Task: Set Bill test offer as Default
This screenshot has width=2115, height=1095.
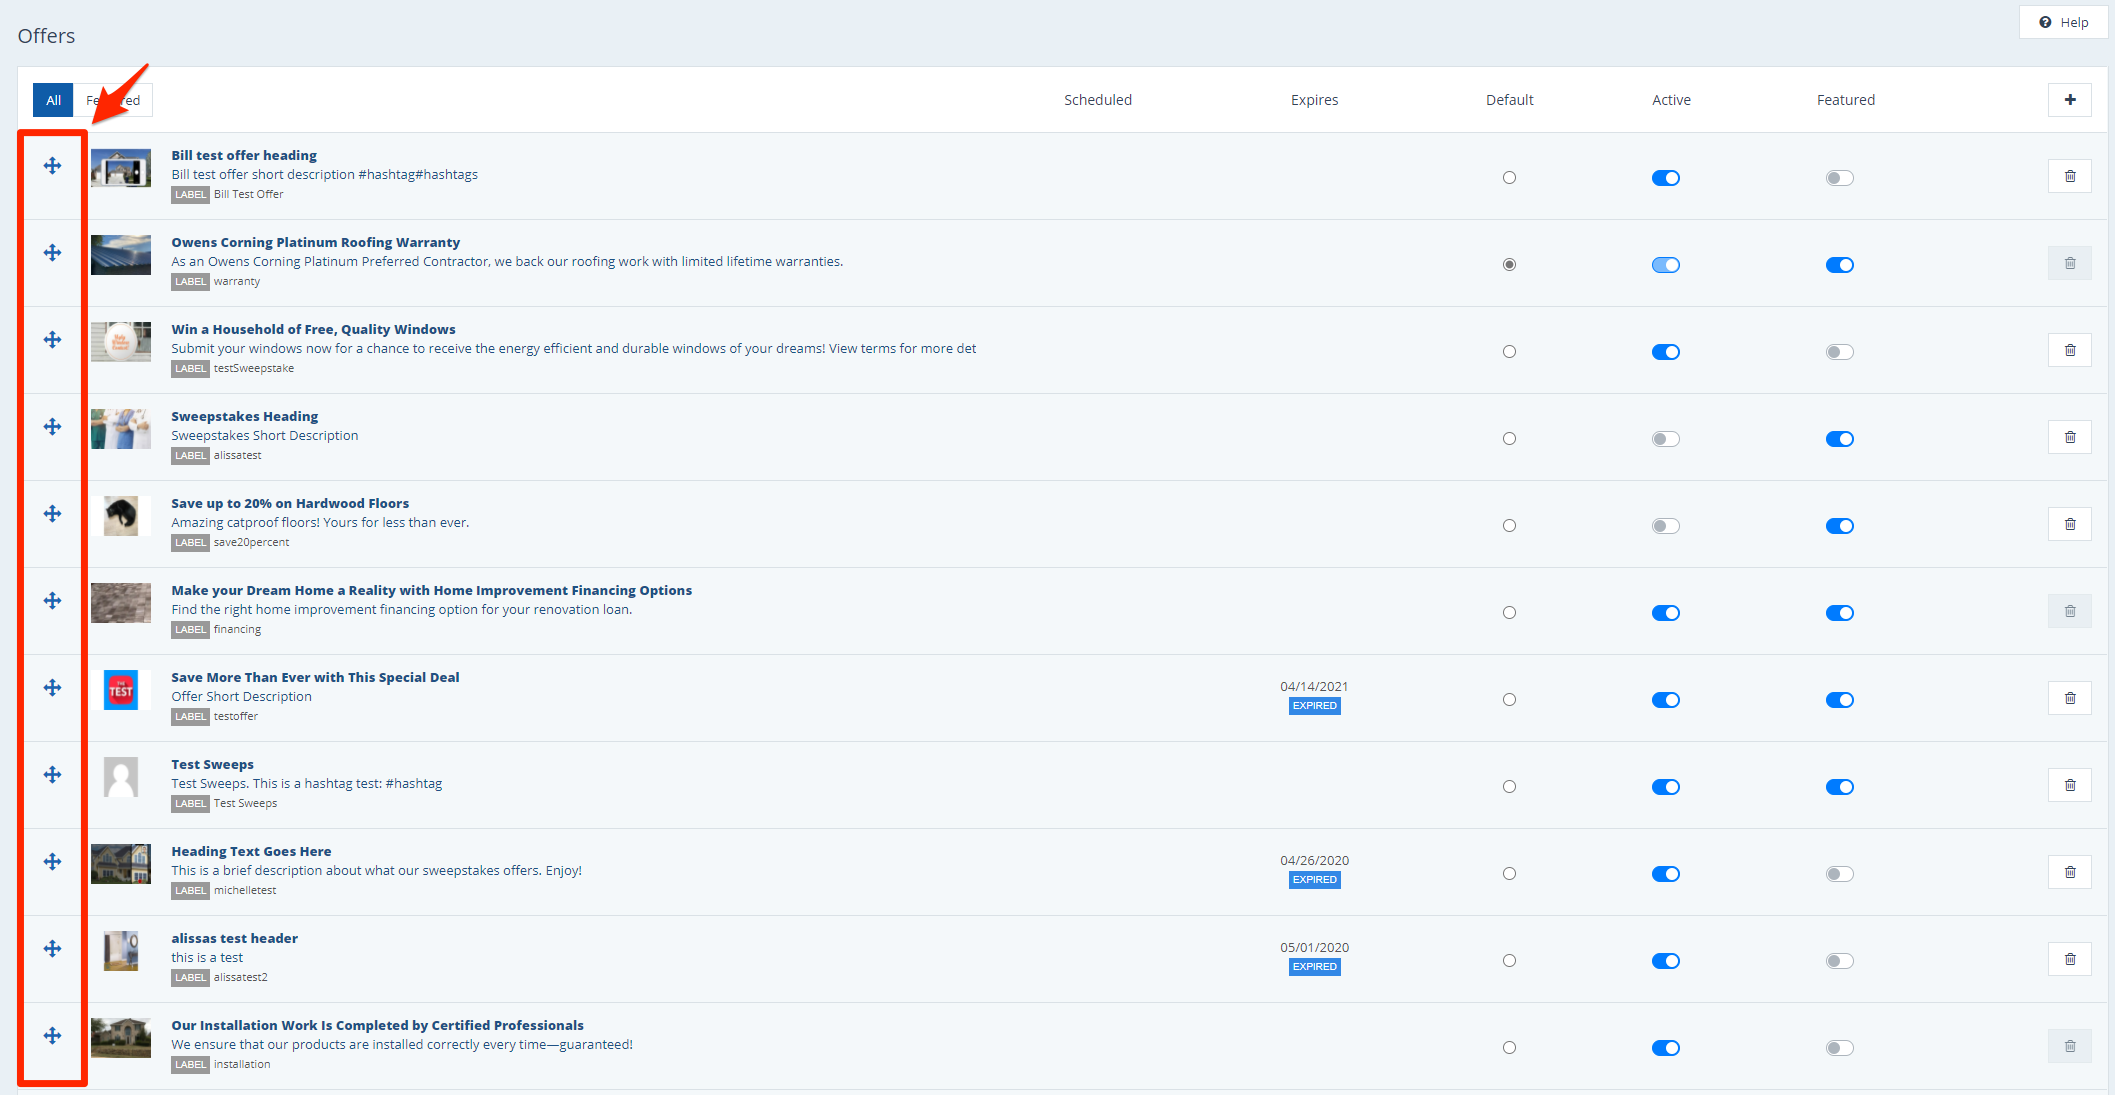Action: (x=1509, y=178)
